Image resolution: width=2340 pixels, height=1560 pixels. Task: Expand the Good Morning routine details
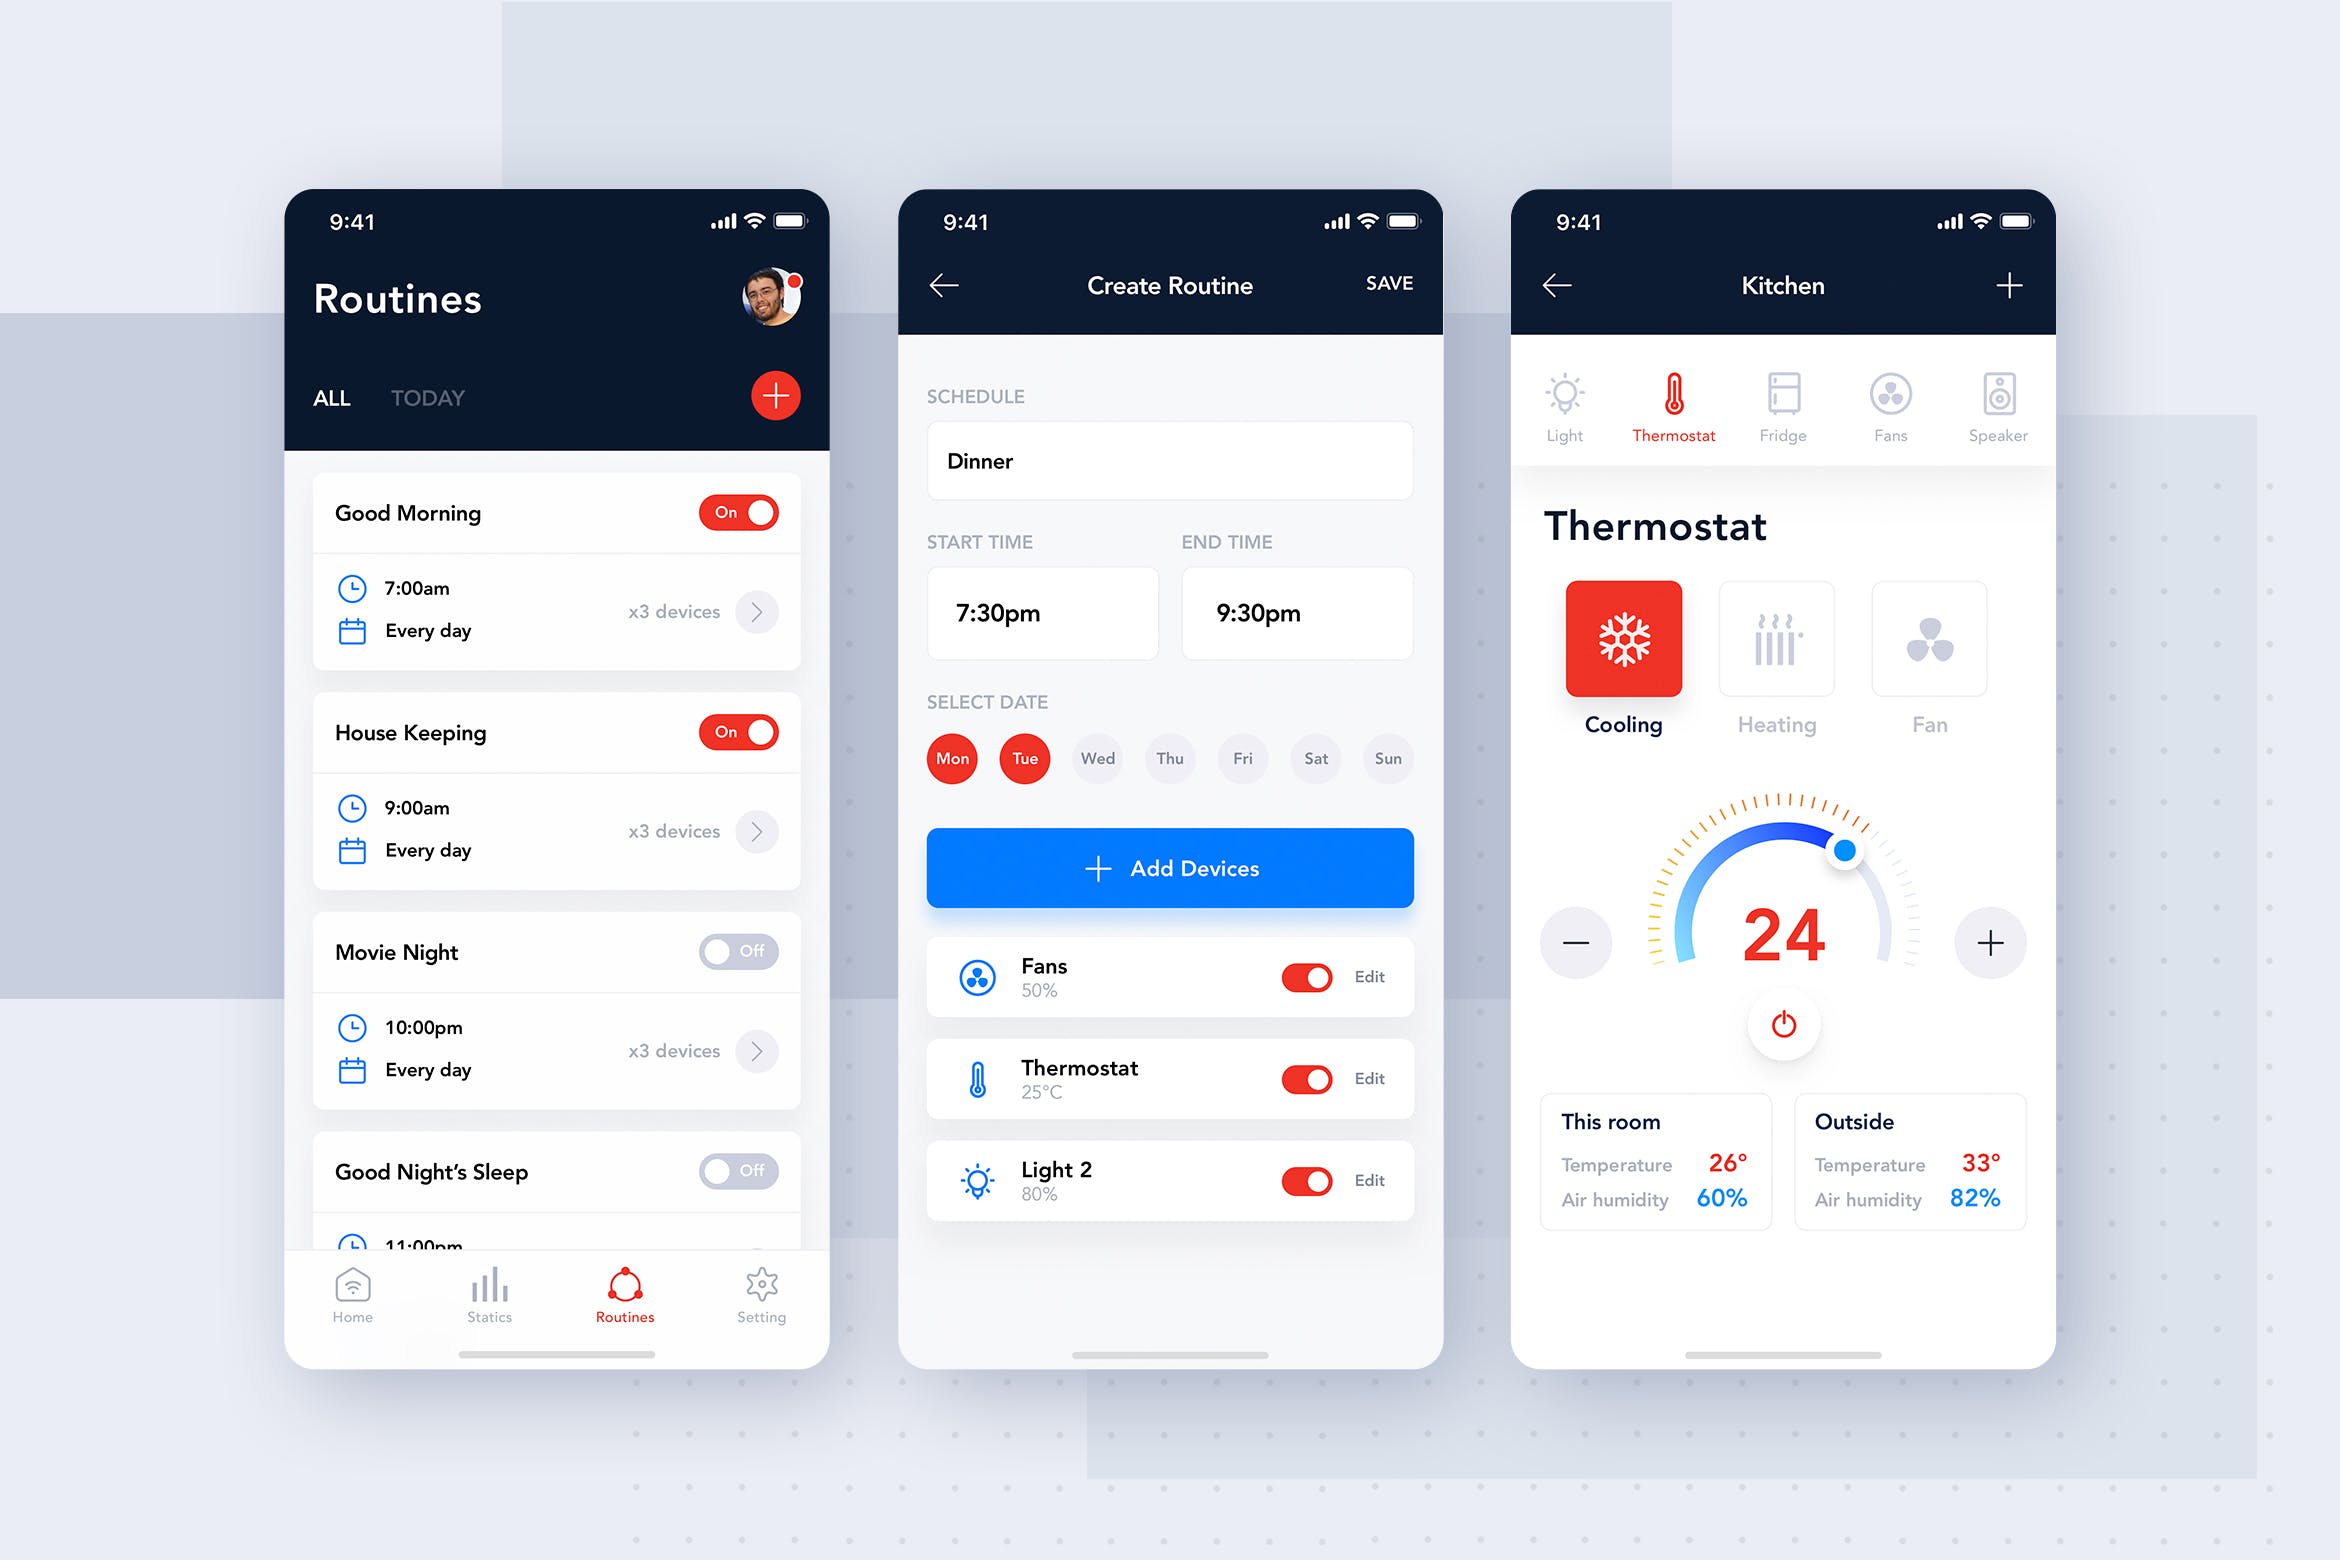coord(757,611)
